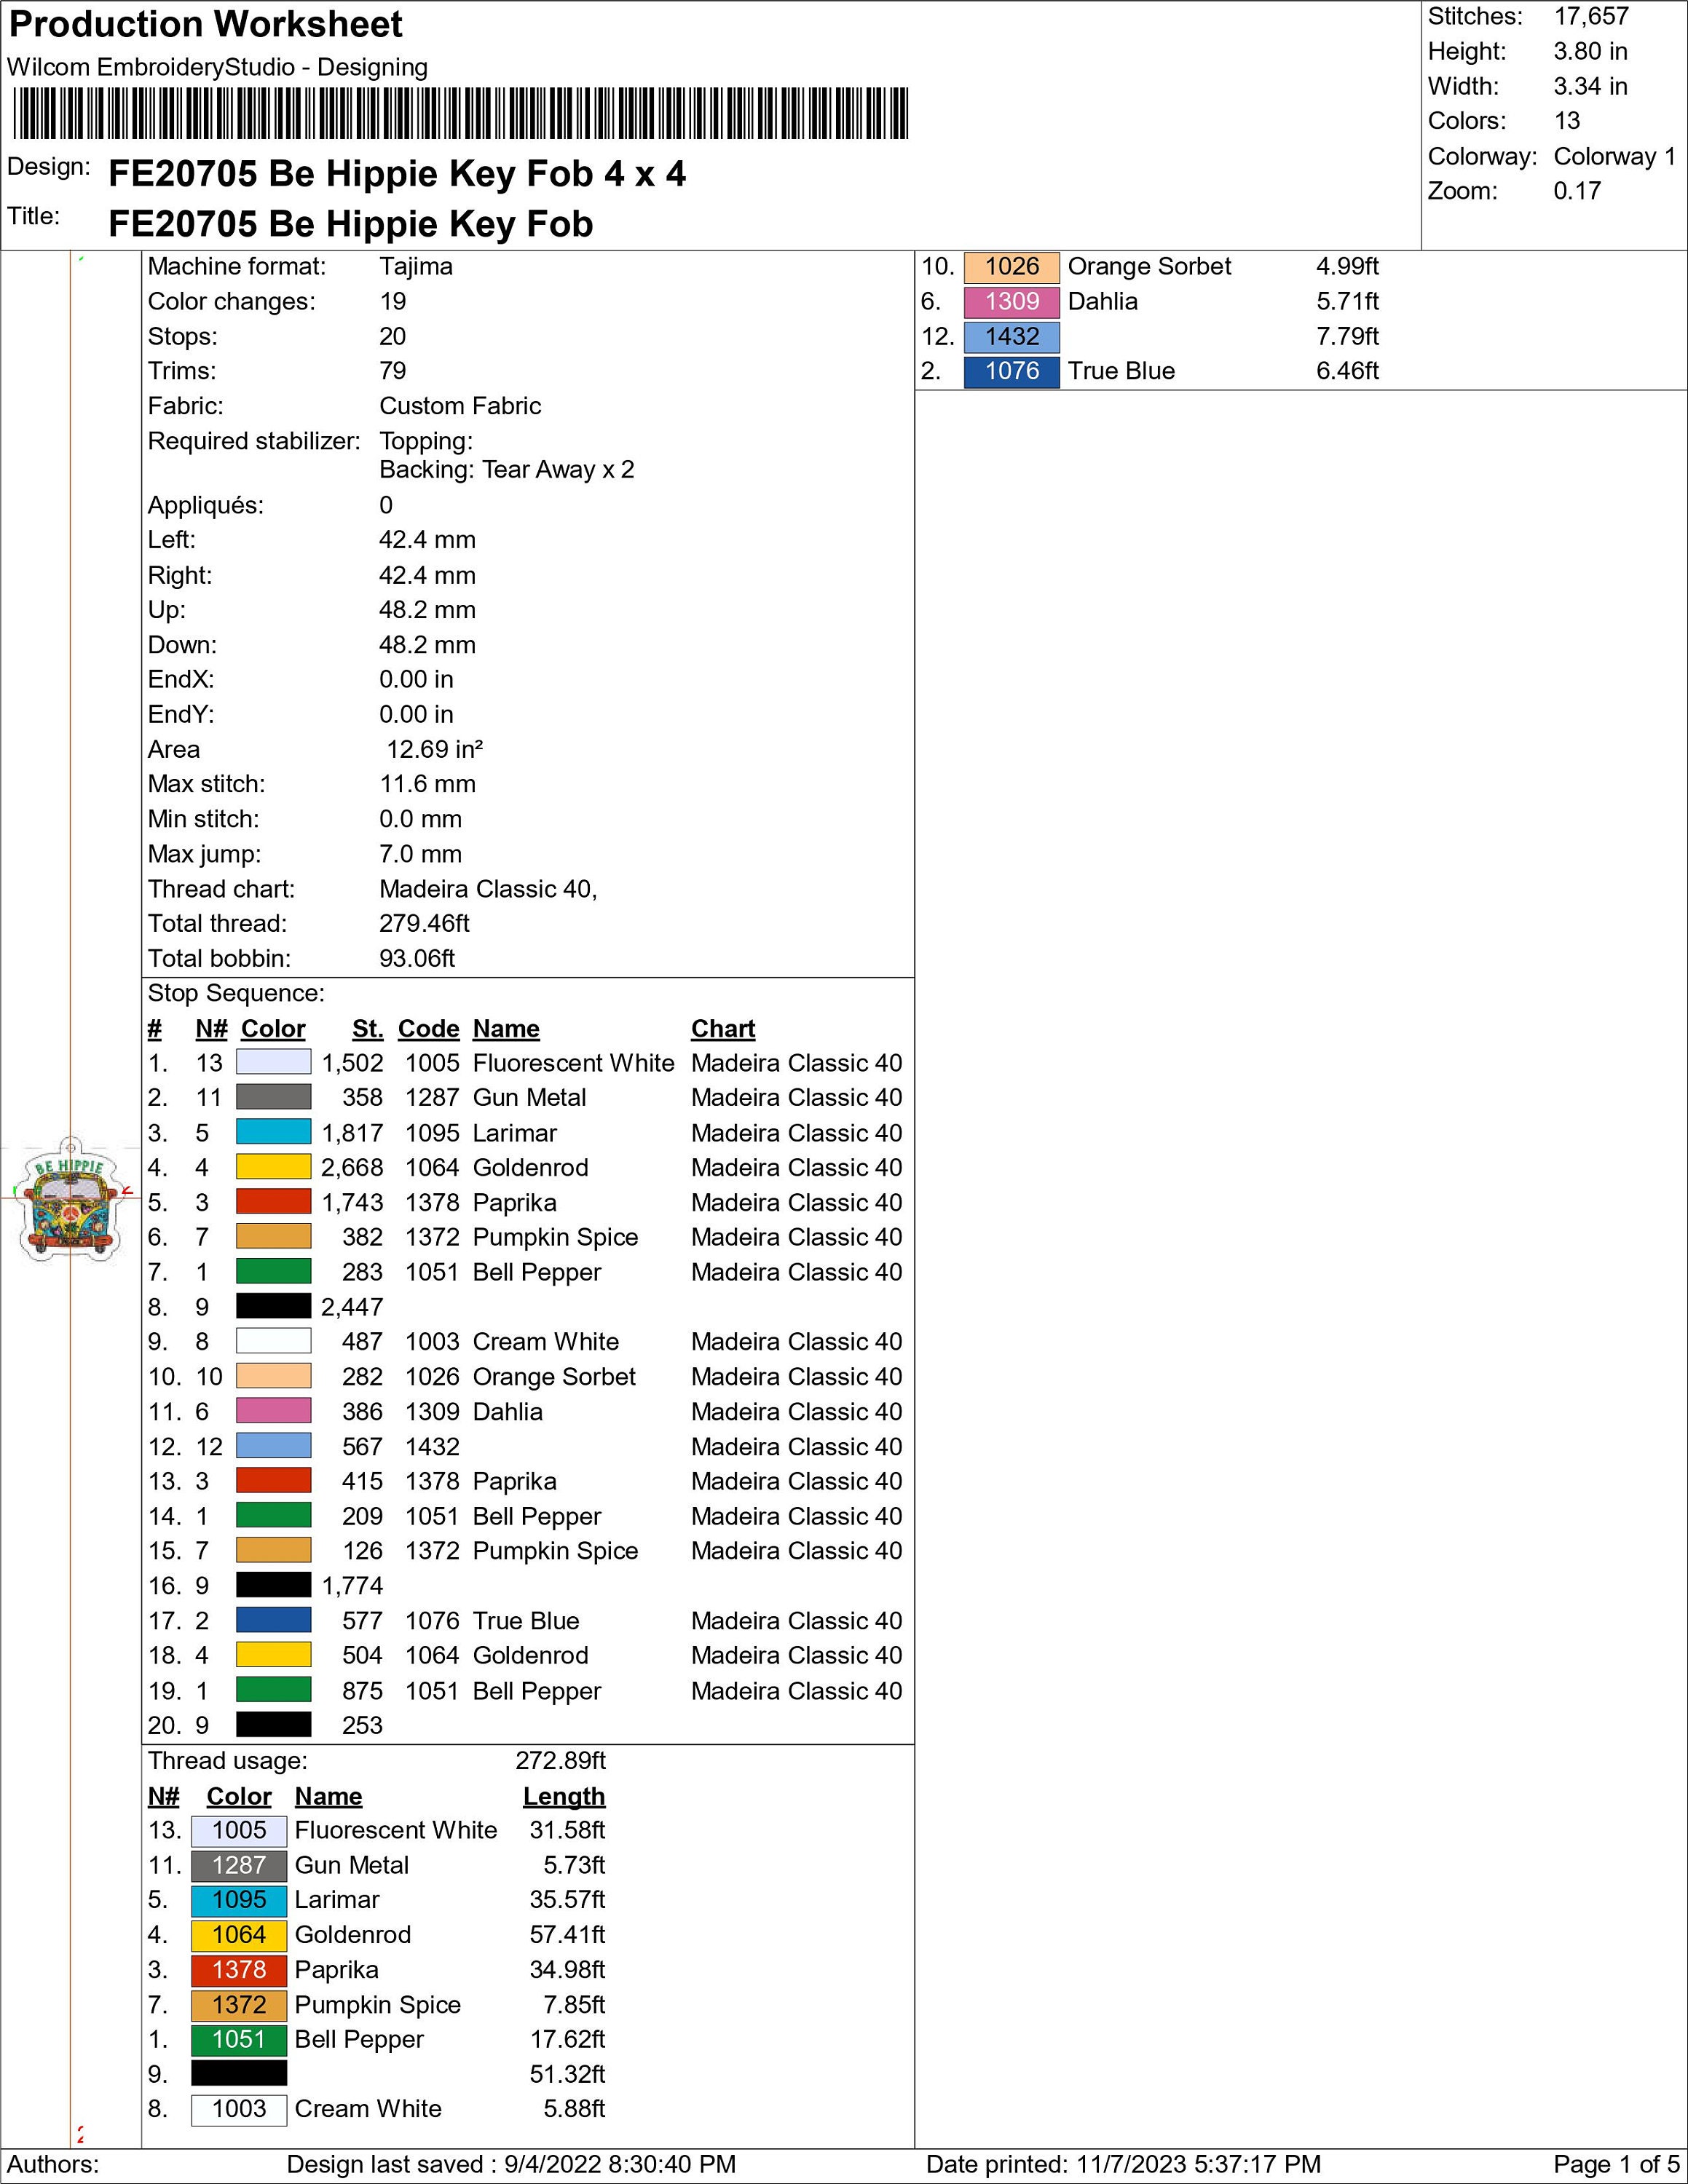
Task: Click 'Wilcom EmbroideryStudio - Designing' text
Action: pos(218,68)
